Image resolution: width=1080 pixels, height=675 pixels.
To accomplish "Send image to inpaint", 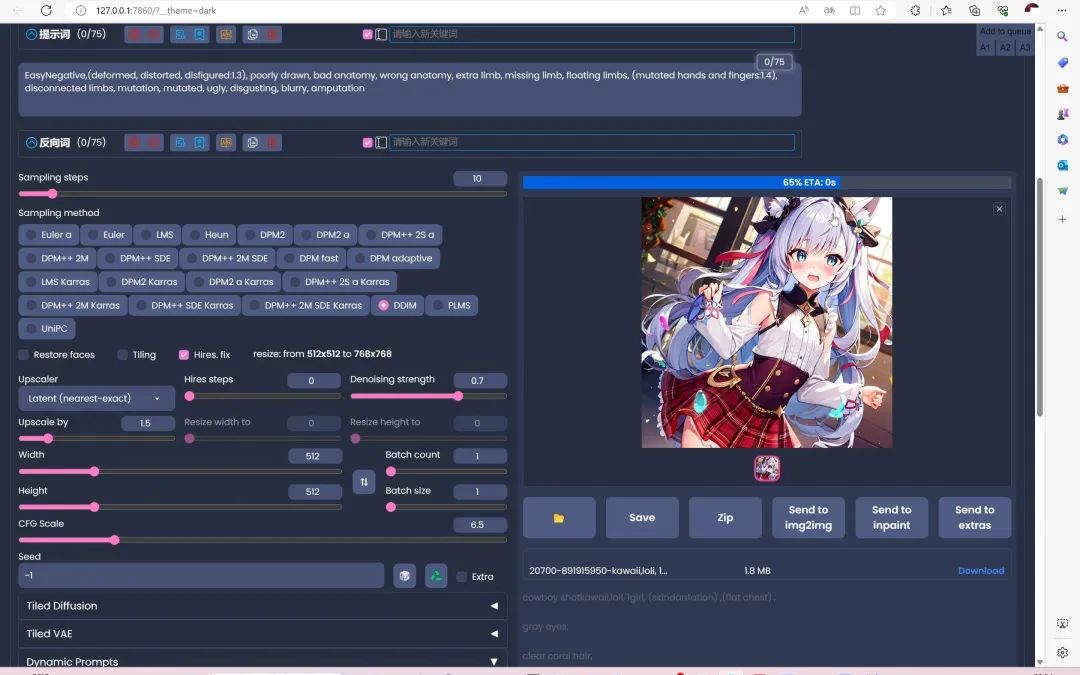I will click(891, 518).
